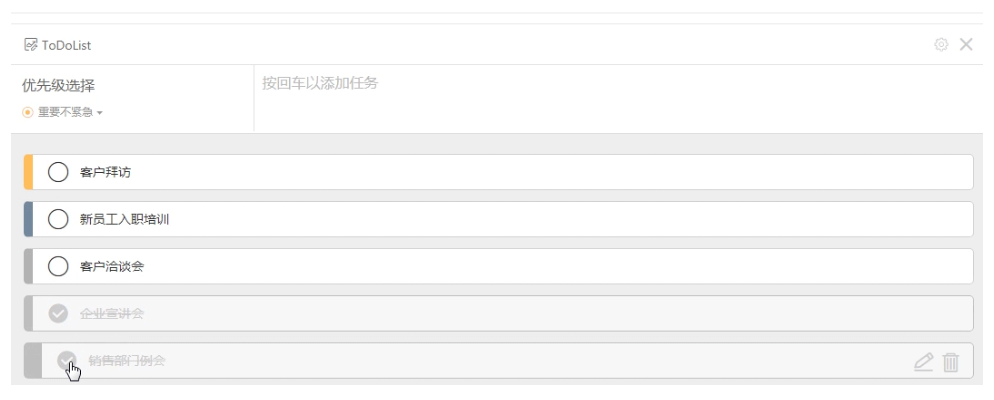Select the 新员工入职培训 task title

124,219
